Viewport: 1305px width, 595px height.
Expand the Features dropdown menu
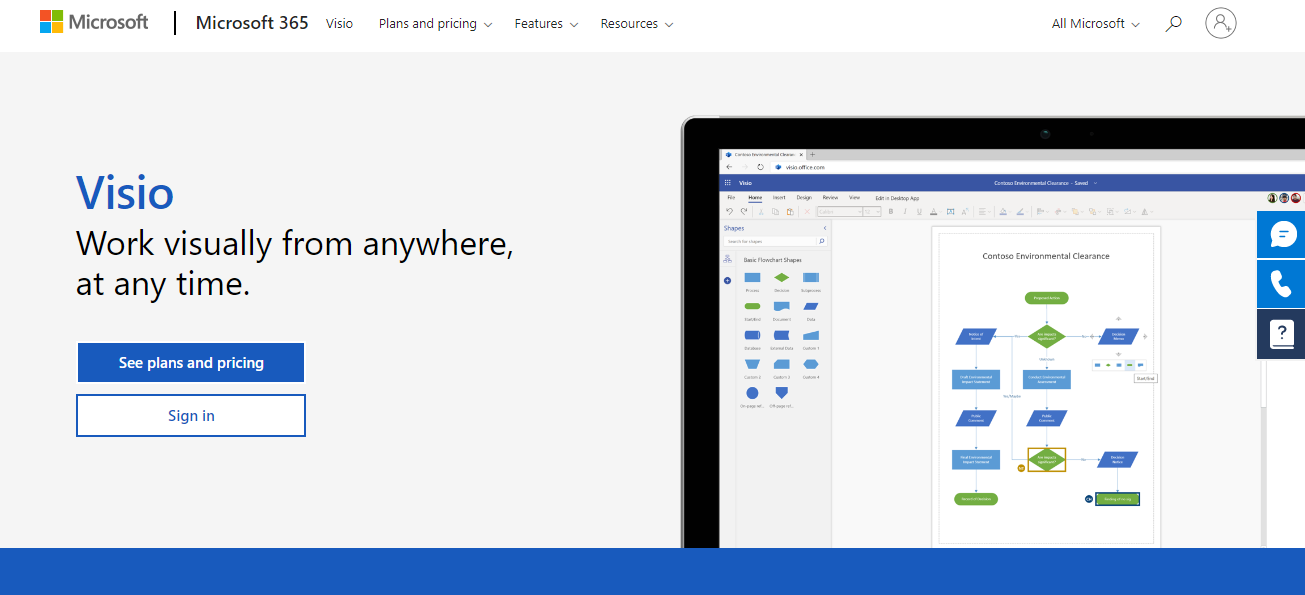546,23
